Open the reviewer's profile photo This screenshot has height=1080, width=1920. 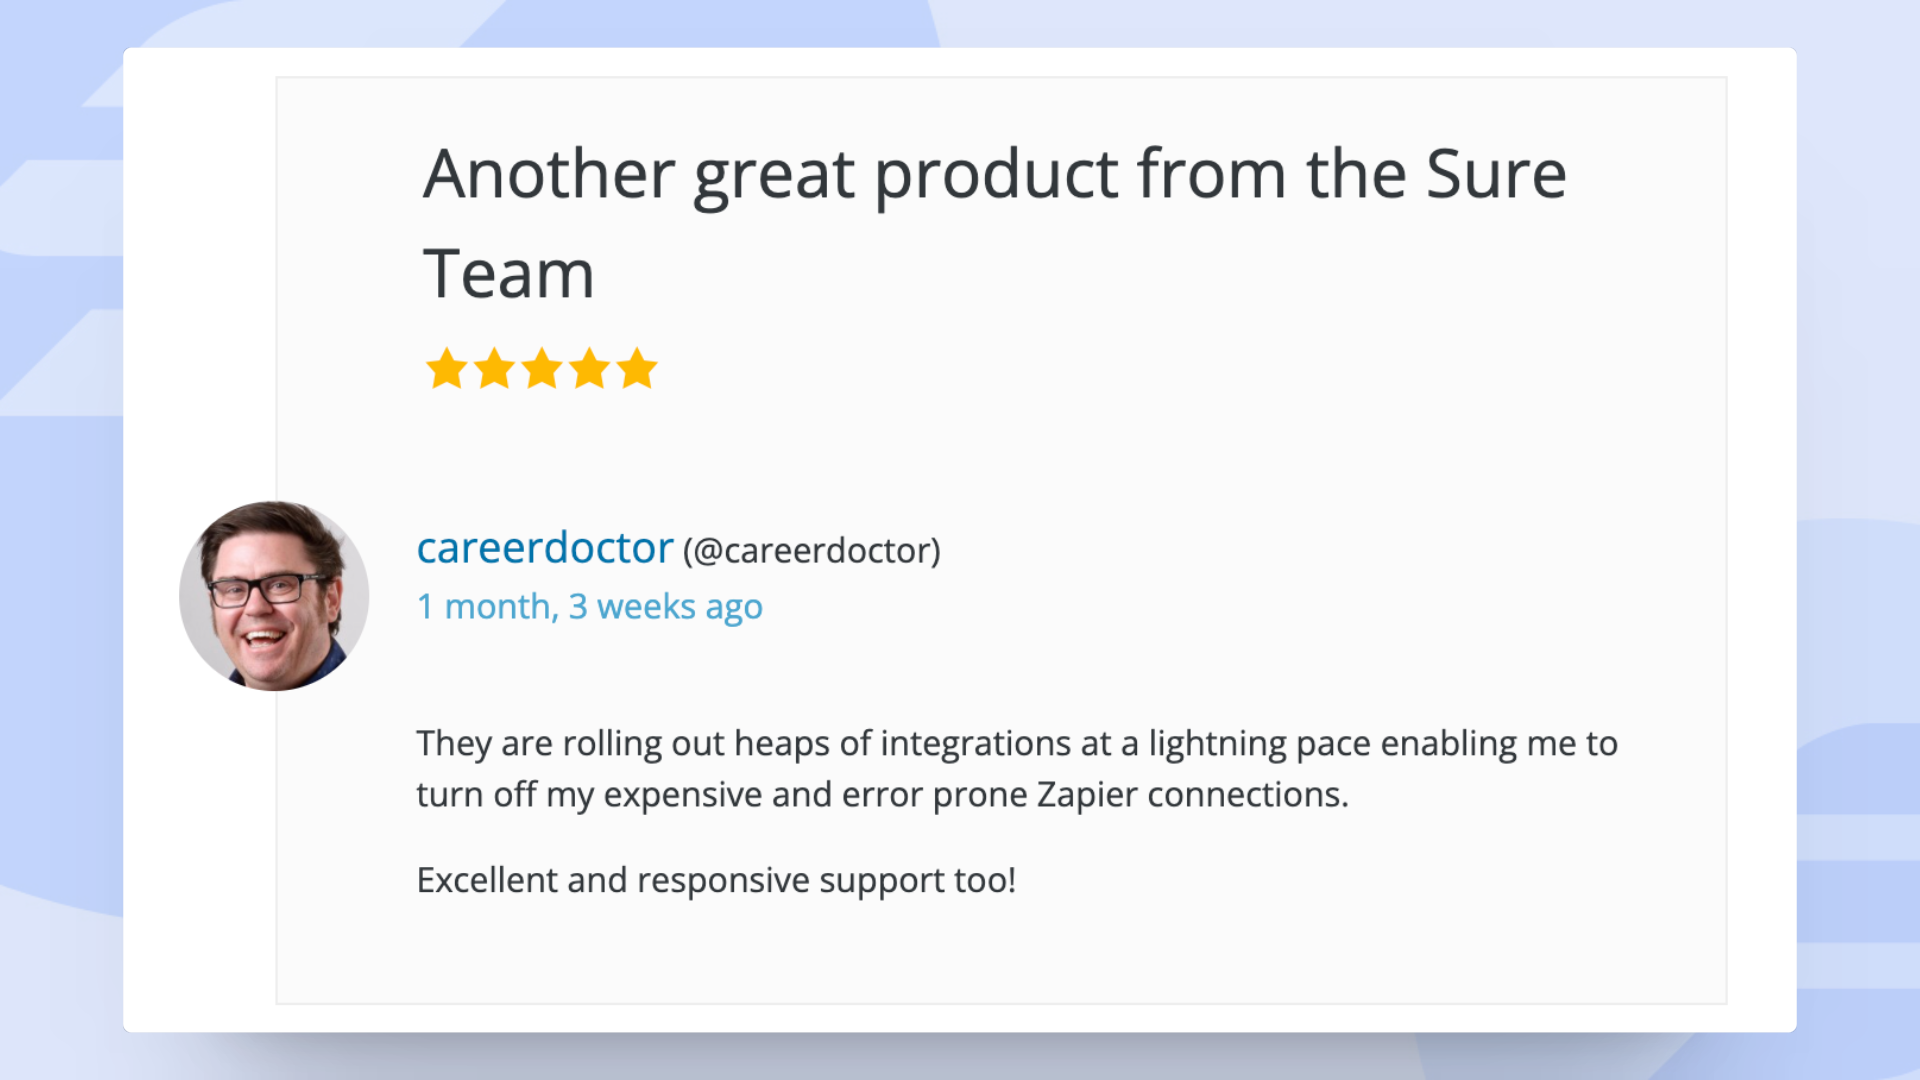click(x=274, y=596)
